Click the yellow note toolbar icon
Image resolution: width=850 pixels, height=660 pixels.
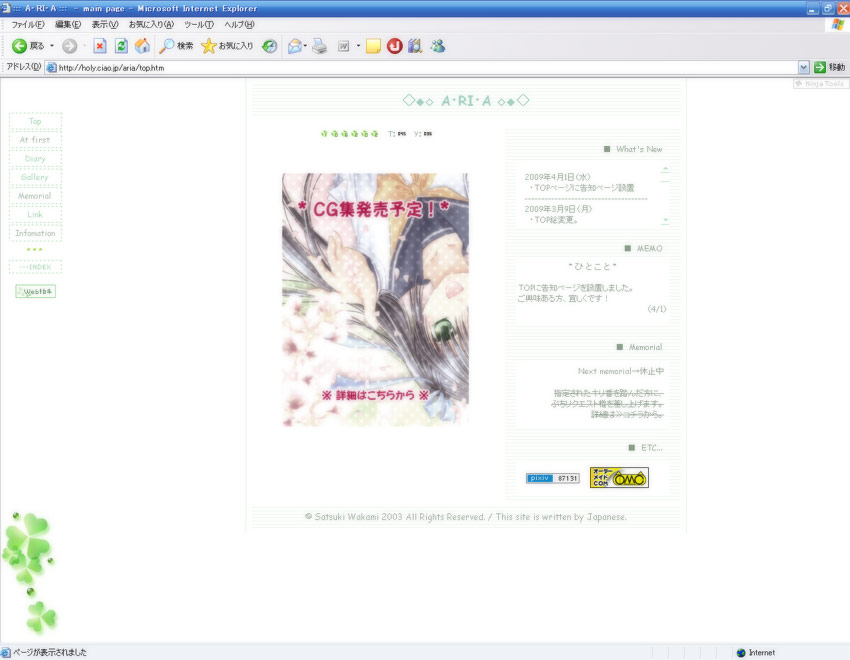[373, 46]
